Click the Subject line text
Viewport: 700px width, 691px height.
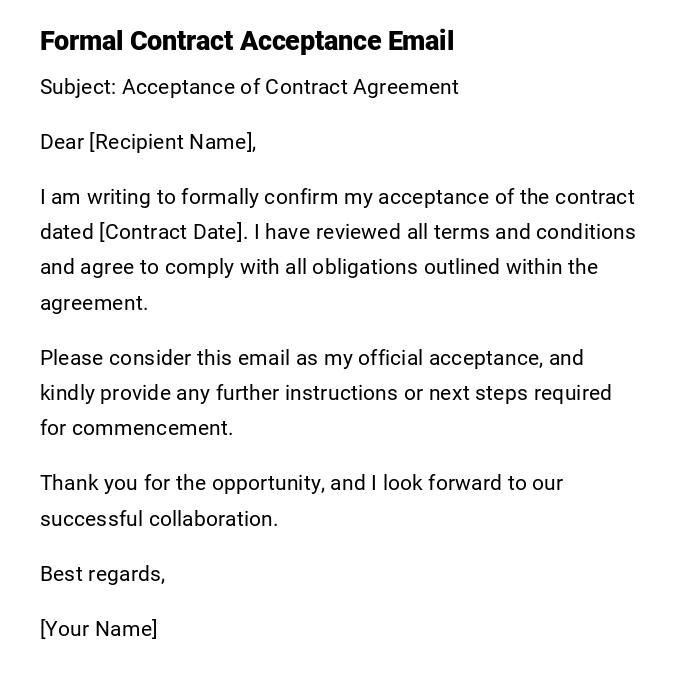pyautogui.click(x=249, y=87)
